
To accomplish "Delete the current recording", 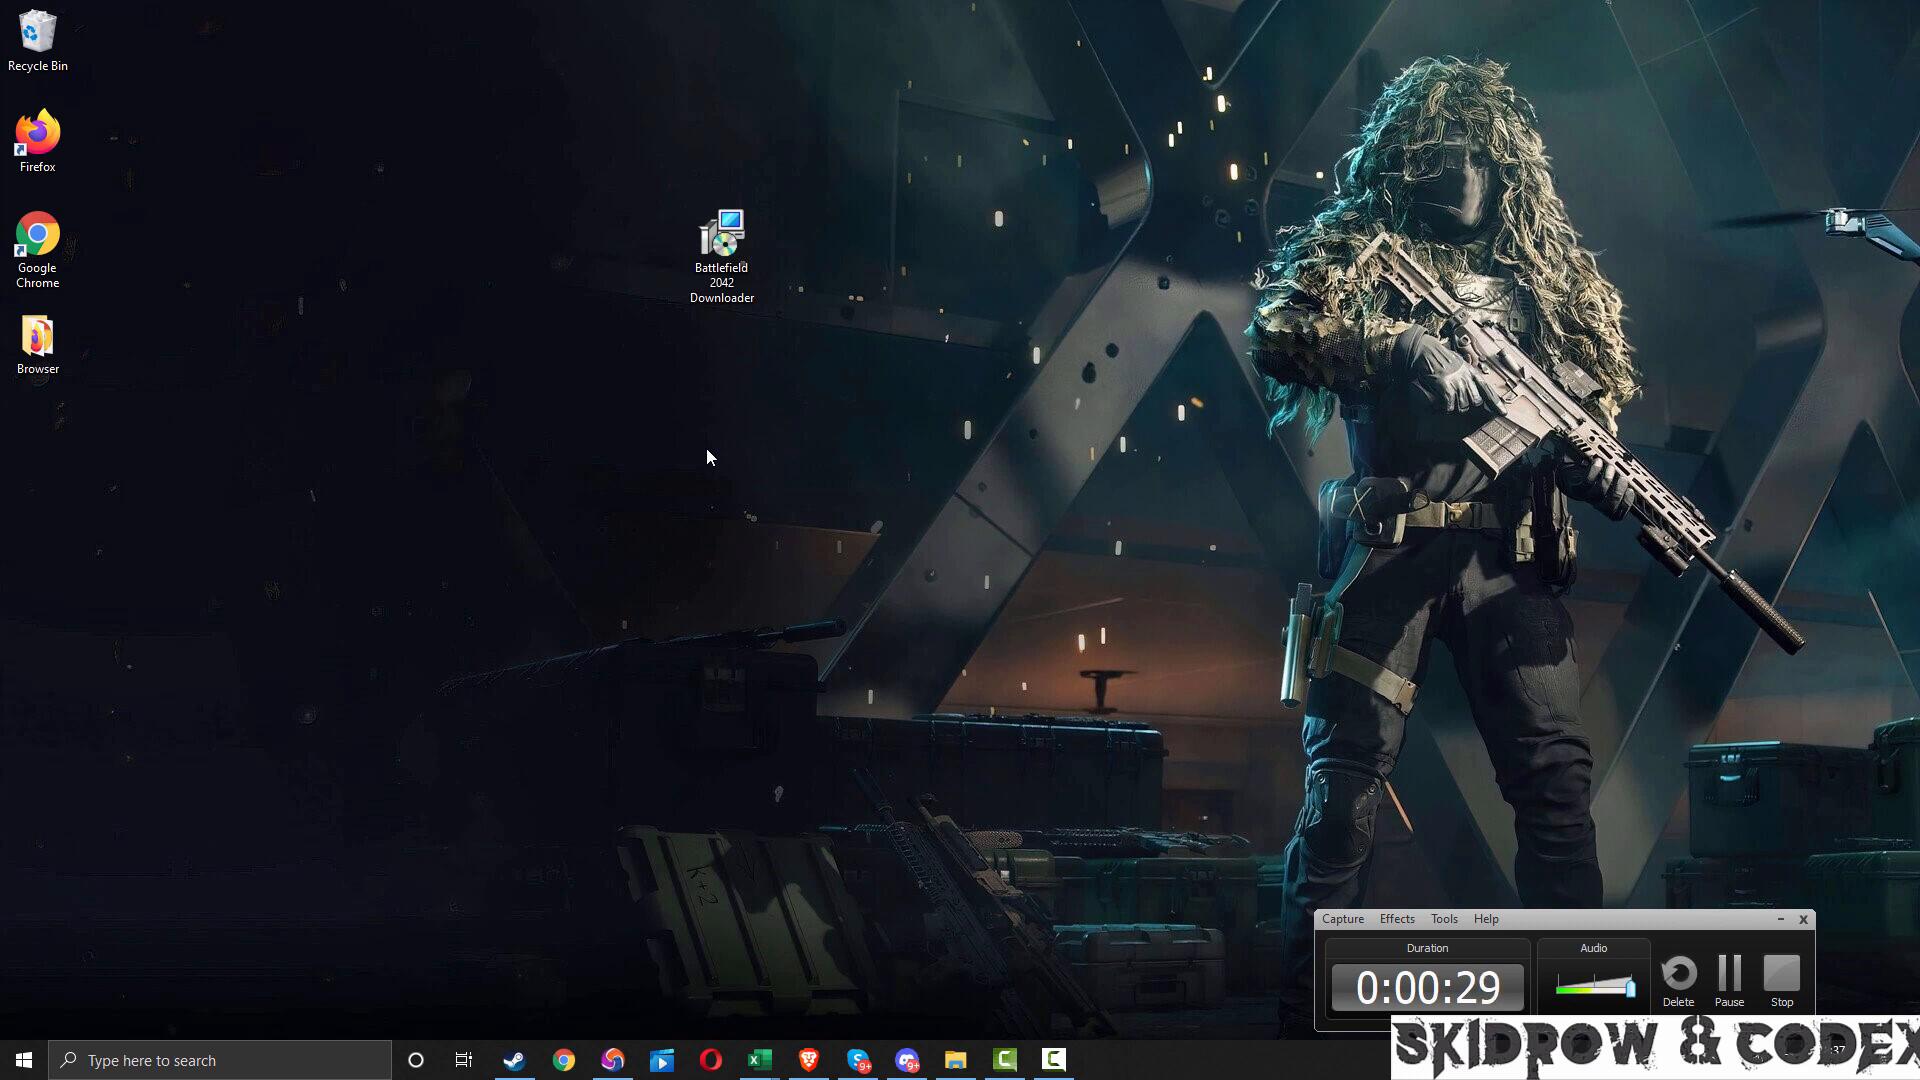I will pos(1678,979).
